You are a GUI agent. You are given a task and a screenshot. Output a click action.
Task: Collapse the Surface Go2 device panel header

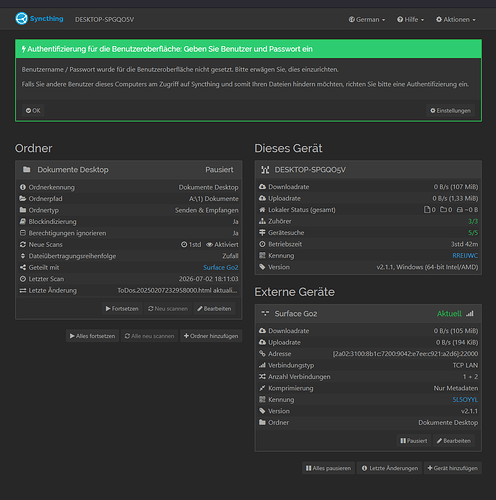(x=368, y=314)
